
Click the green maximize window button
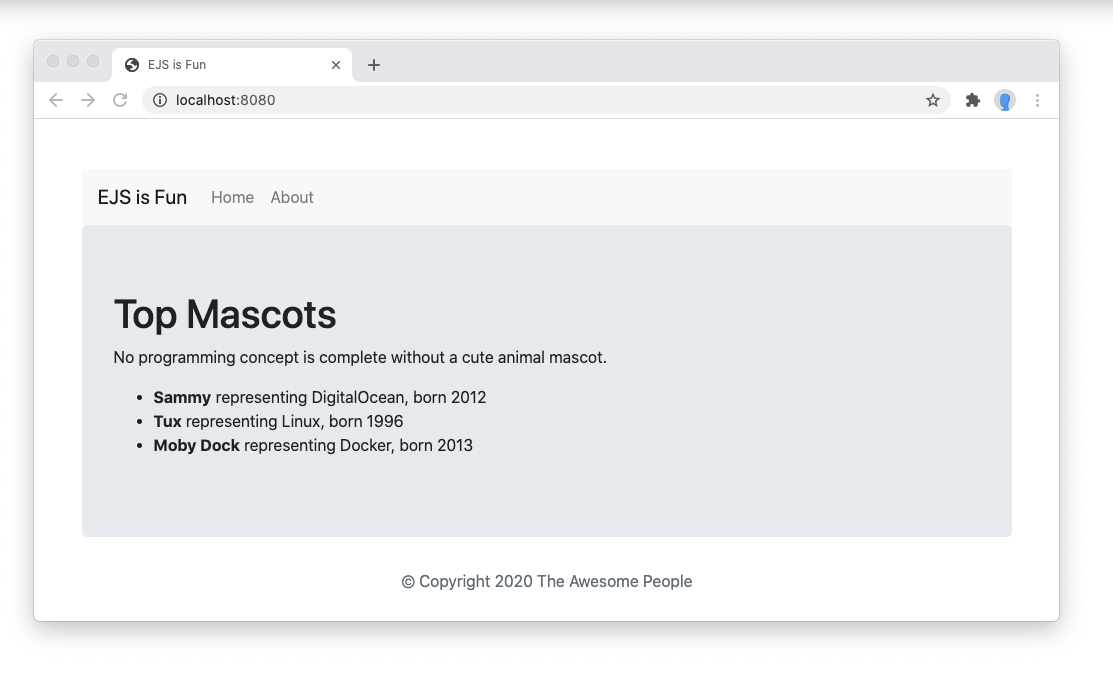pos(93,61)
